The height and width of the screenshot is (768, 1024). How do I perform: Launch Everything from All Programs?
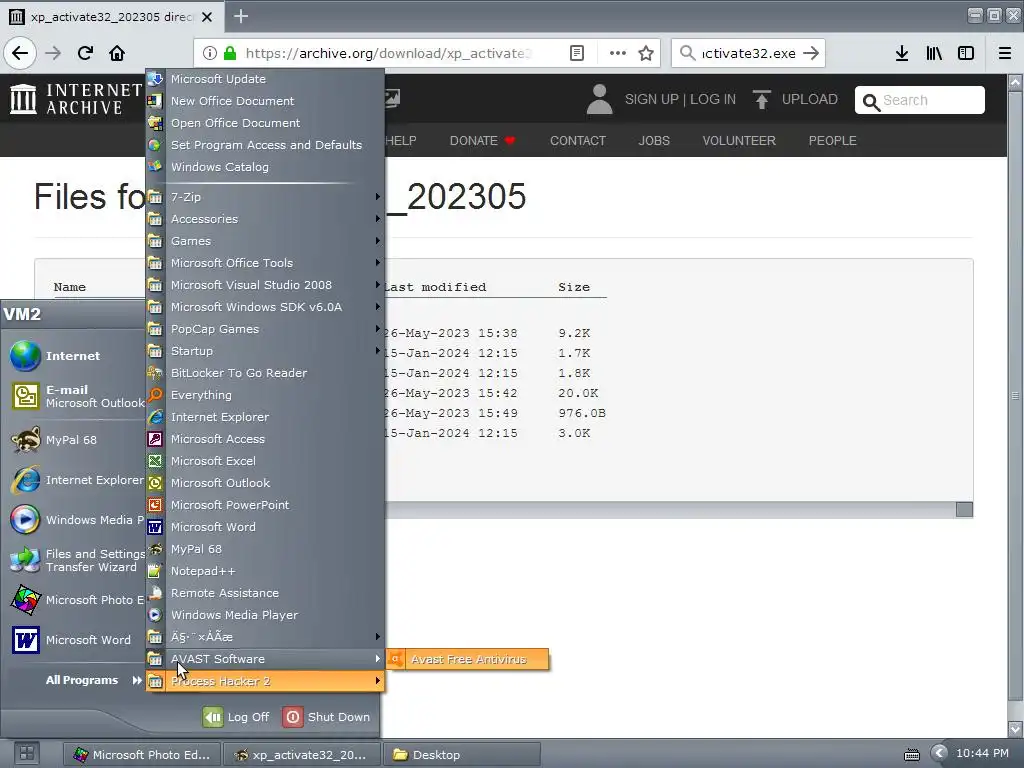click(x=264, y=394)
